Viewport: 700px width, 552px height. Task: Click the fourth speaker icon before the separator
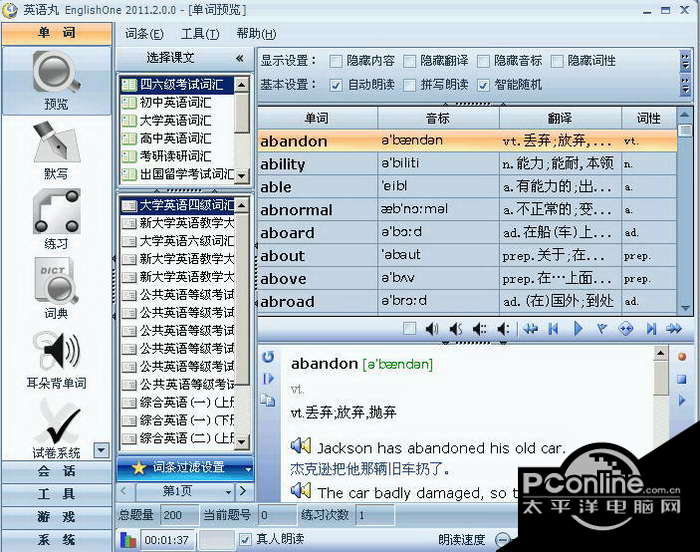coord(503,329)
